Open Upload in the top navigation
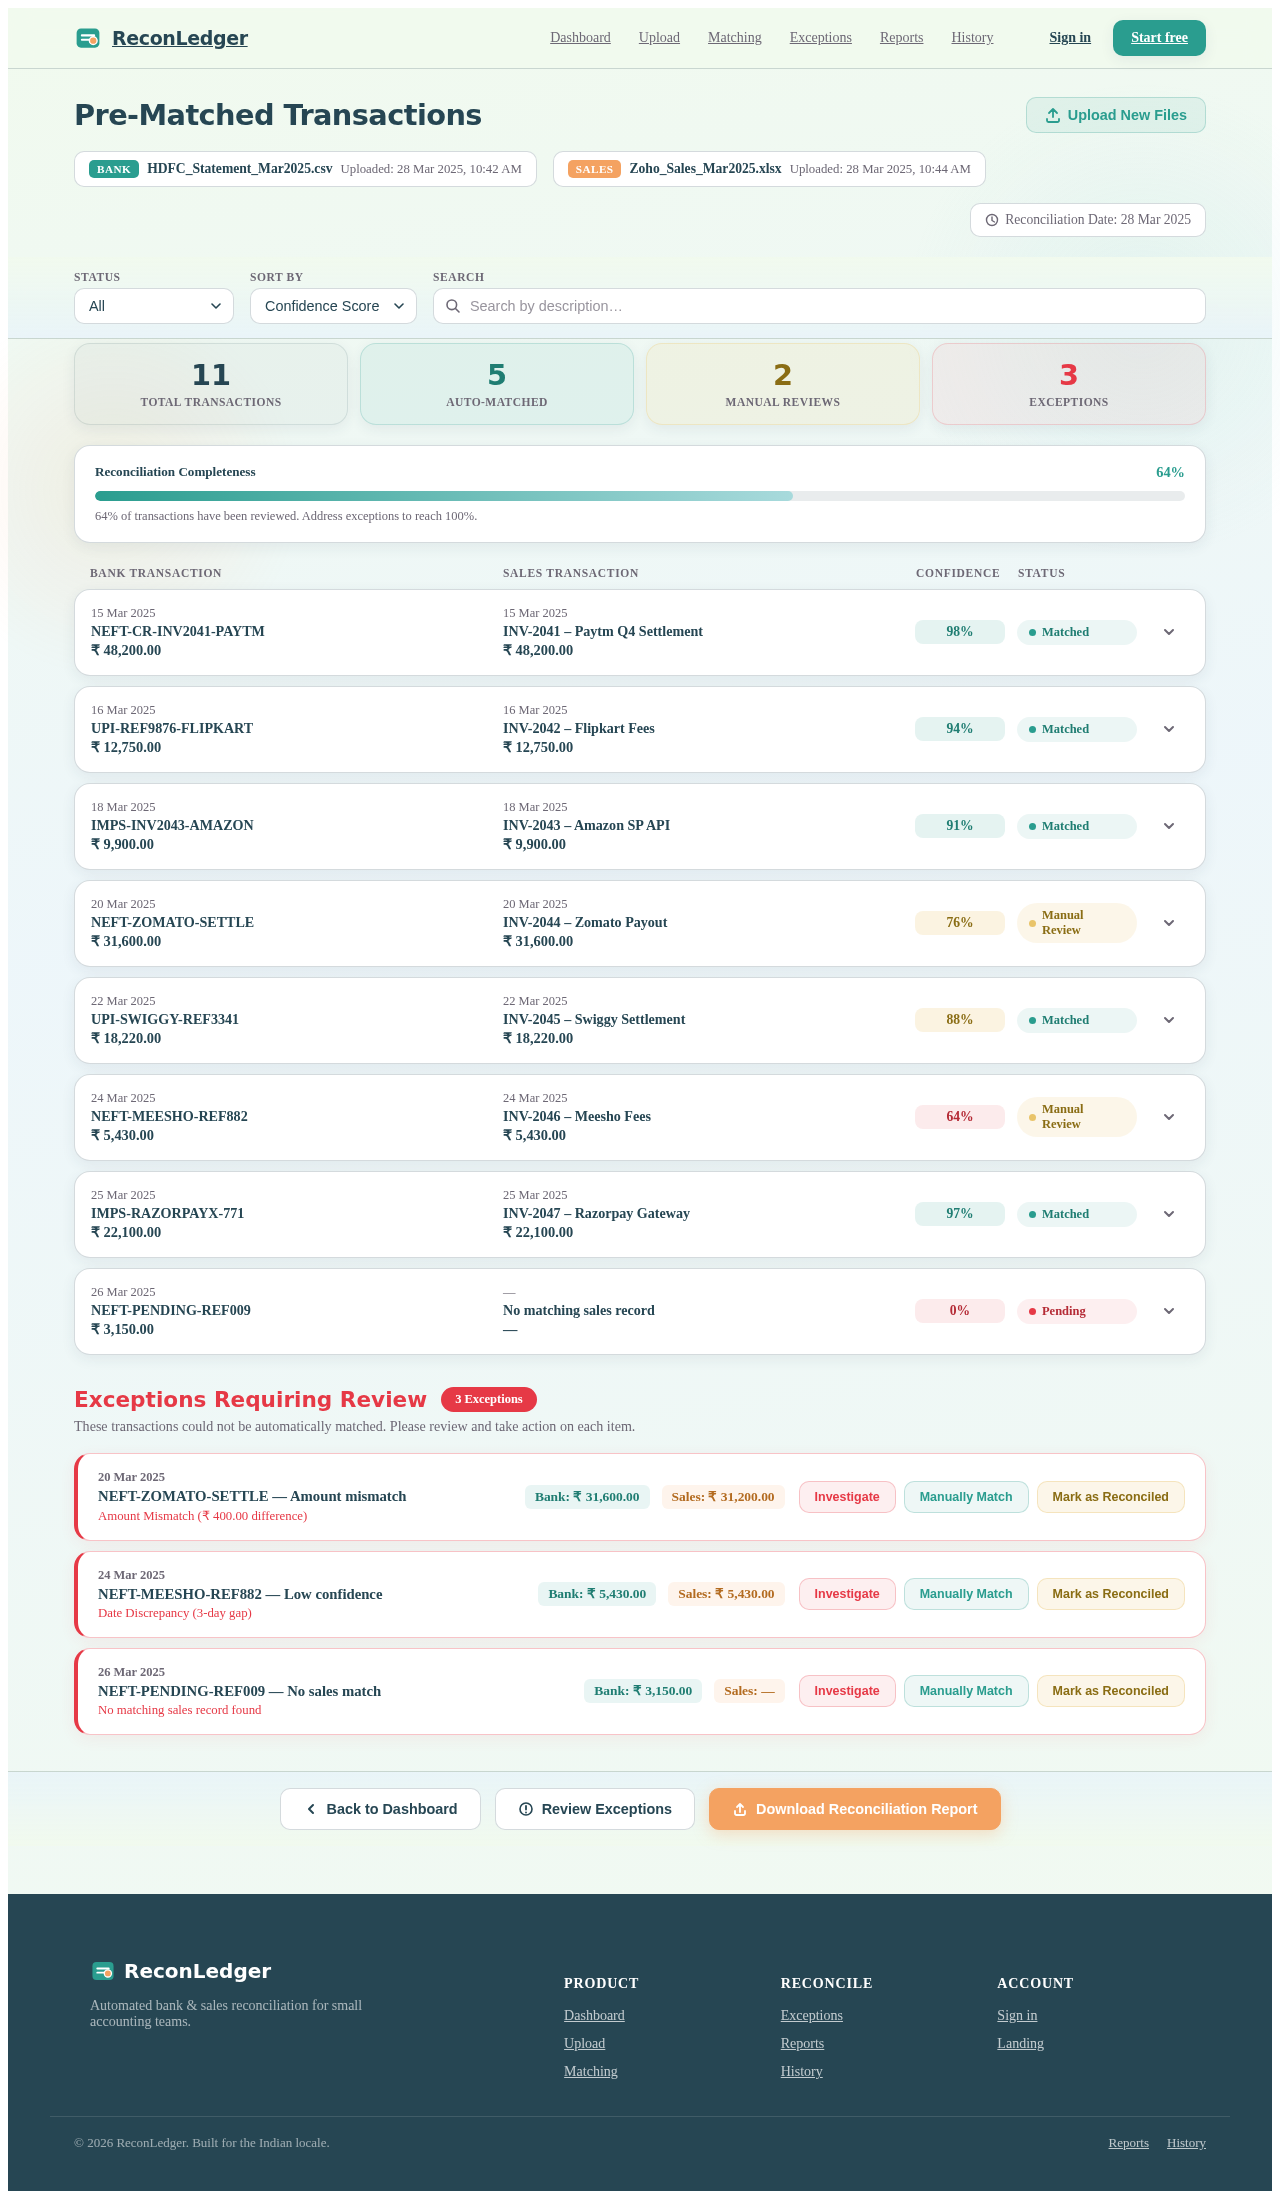Screen dimensions: 1280x2199 (x=659, y=38)
